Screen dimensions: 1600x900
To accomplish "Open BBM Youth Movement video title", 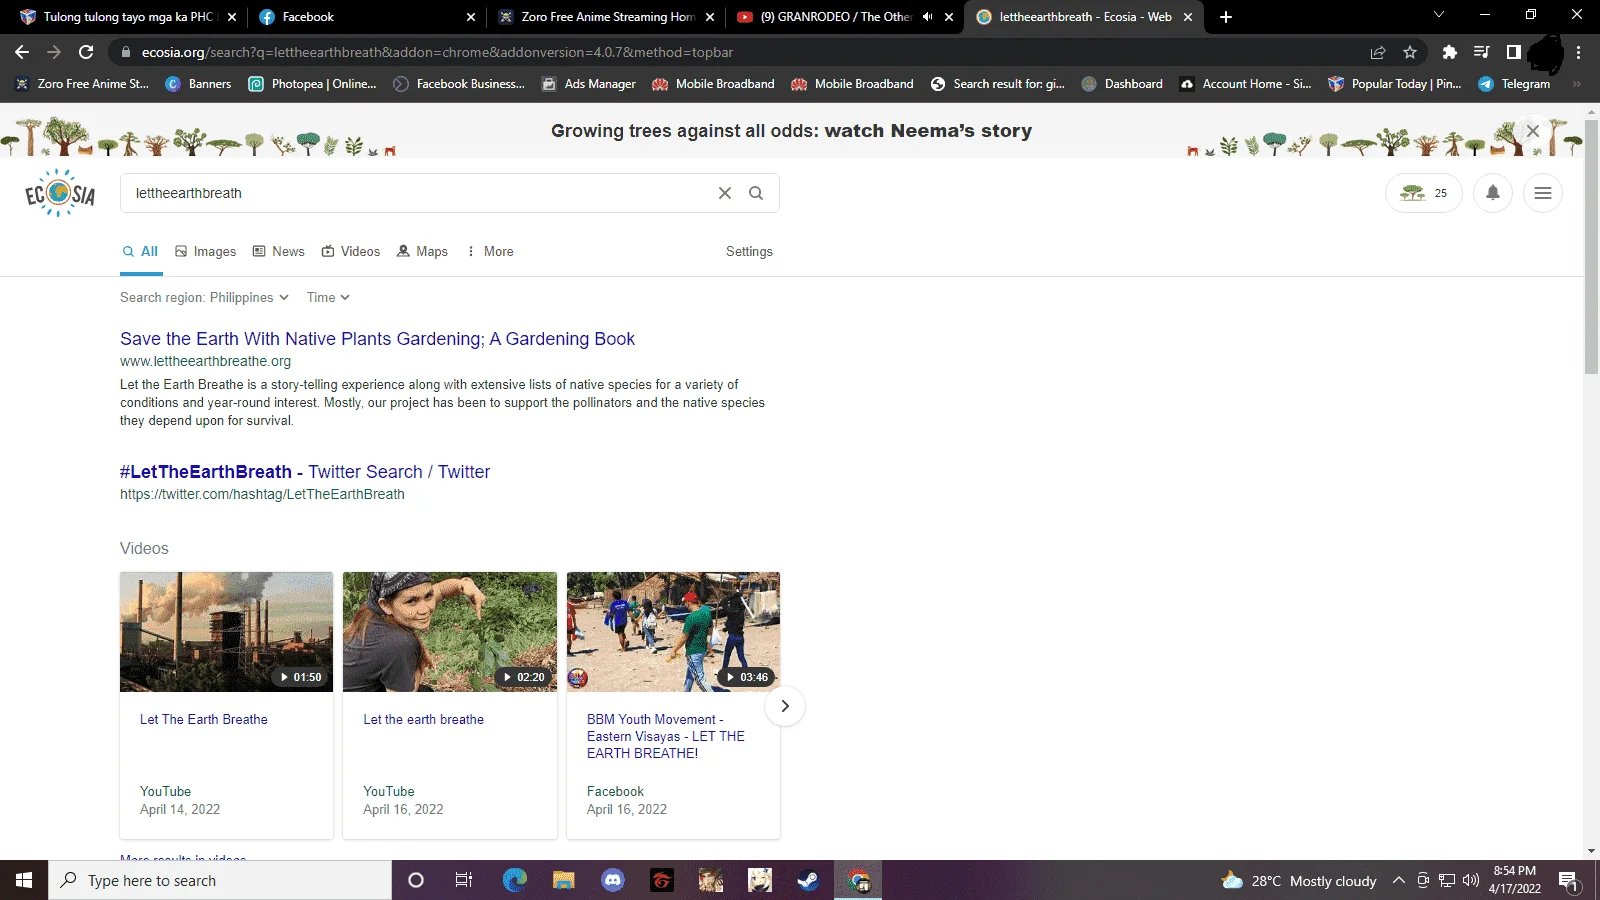I will point(666,736).
